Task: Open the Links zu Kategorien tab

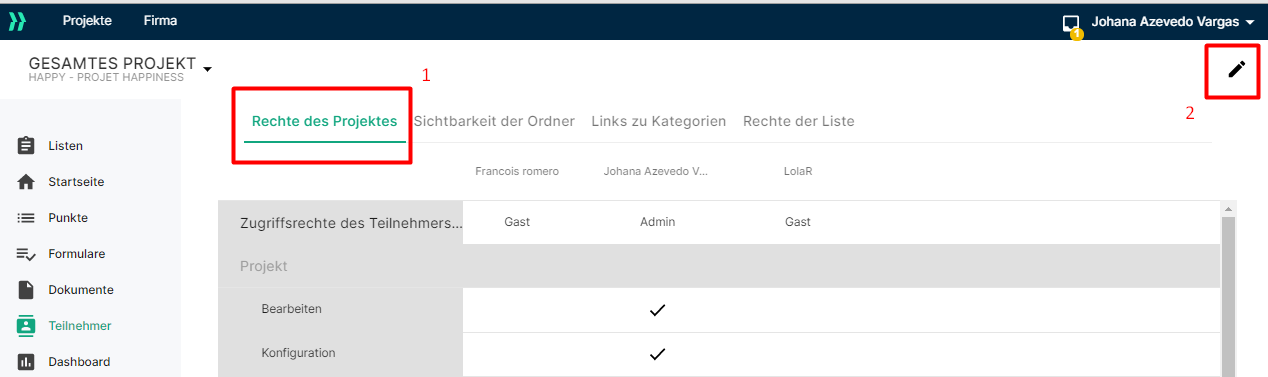Action: tap(659, 121)
